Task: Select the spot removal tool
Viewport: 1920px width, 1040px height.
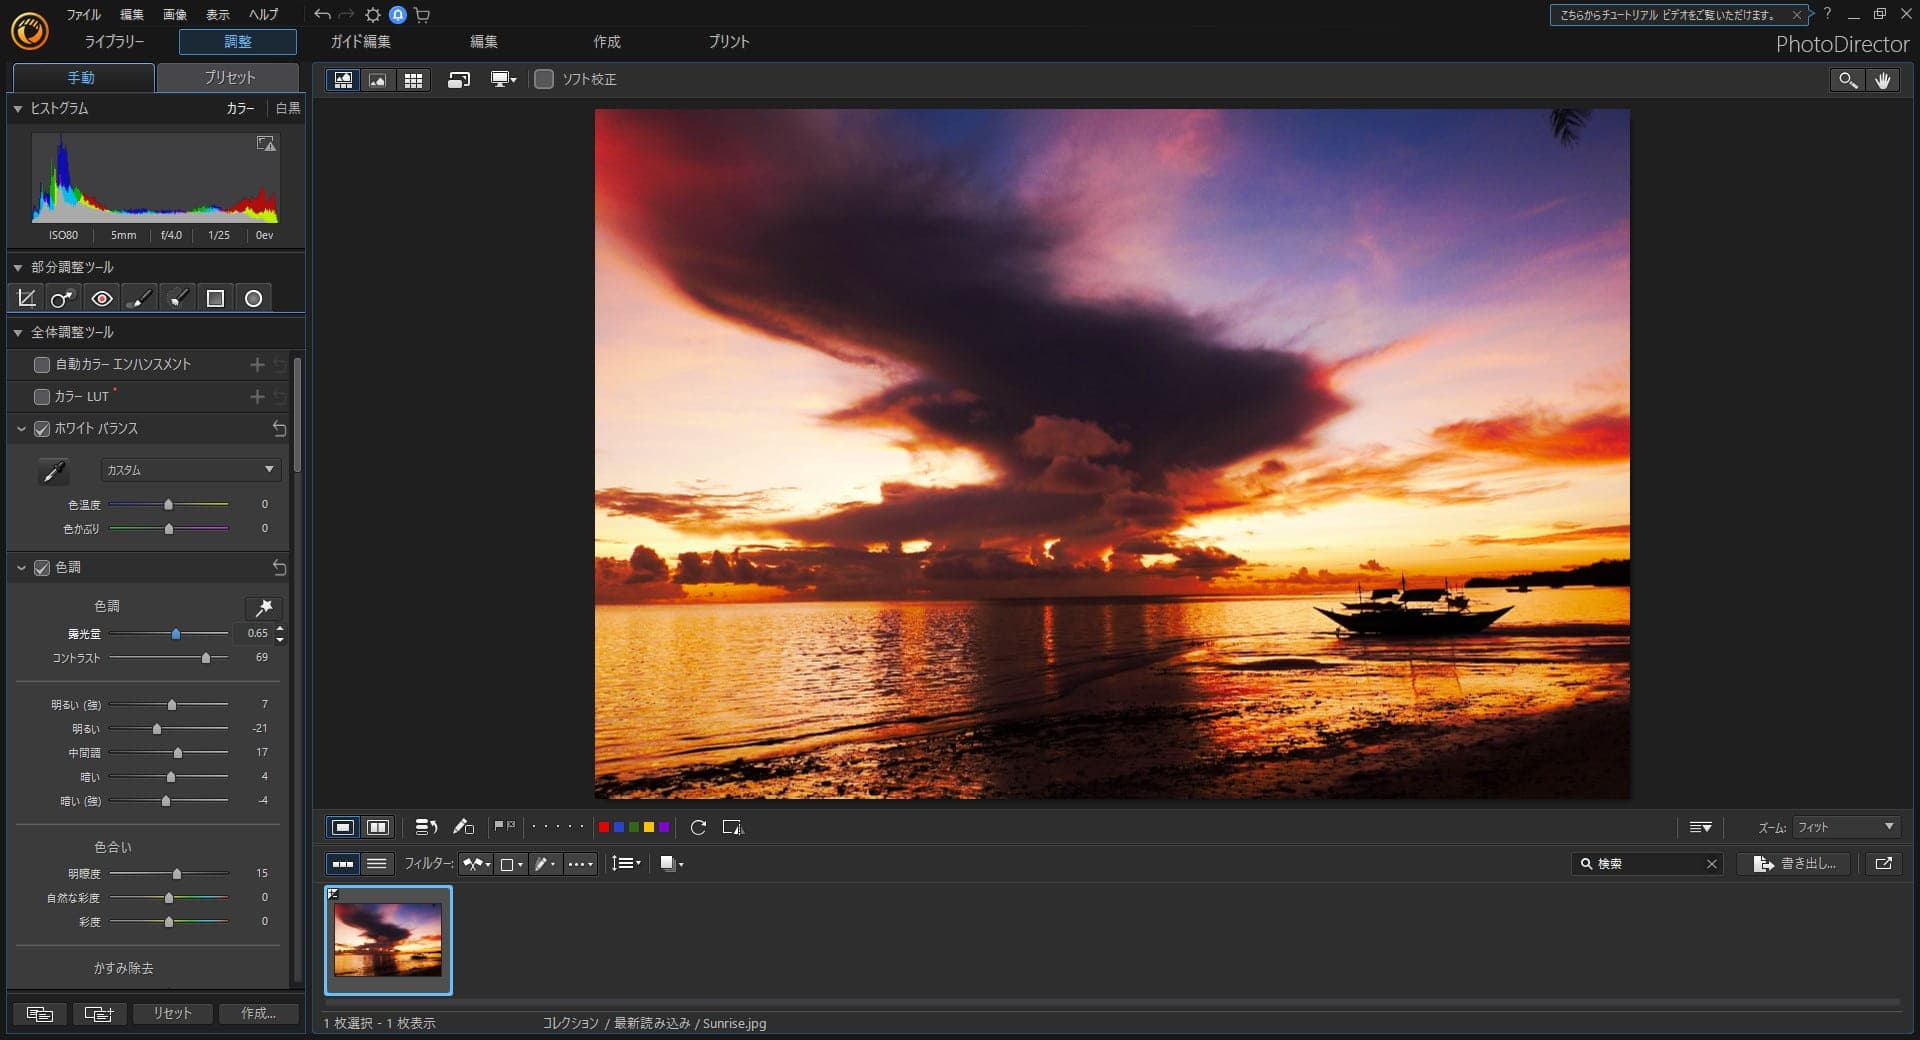Action: click(62, 298)
